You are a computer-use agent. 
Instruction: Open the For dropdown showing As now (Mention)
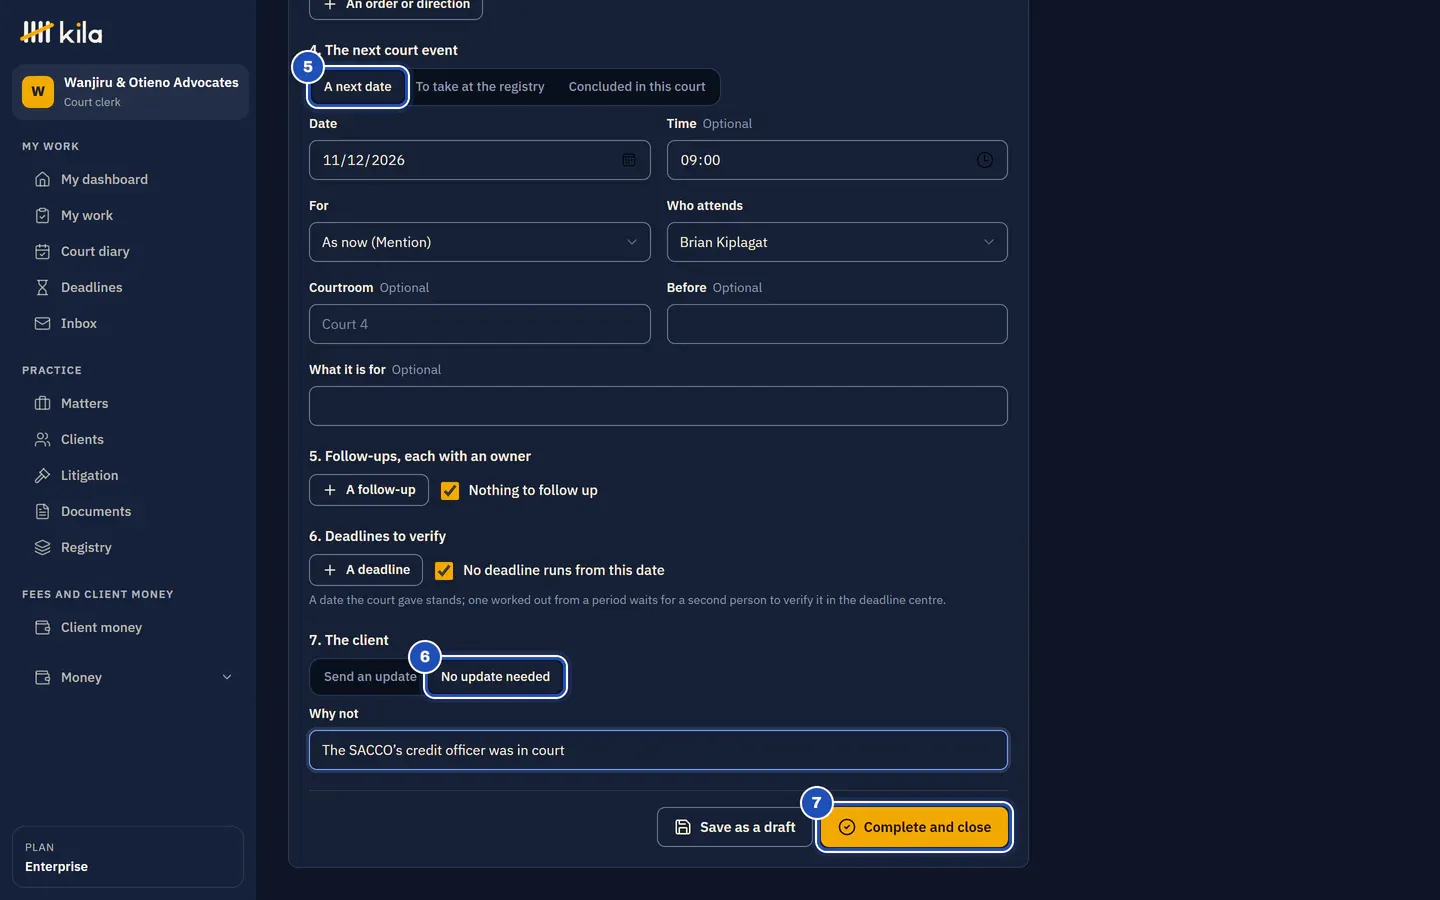coord(480,242)
